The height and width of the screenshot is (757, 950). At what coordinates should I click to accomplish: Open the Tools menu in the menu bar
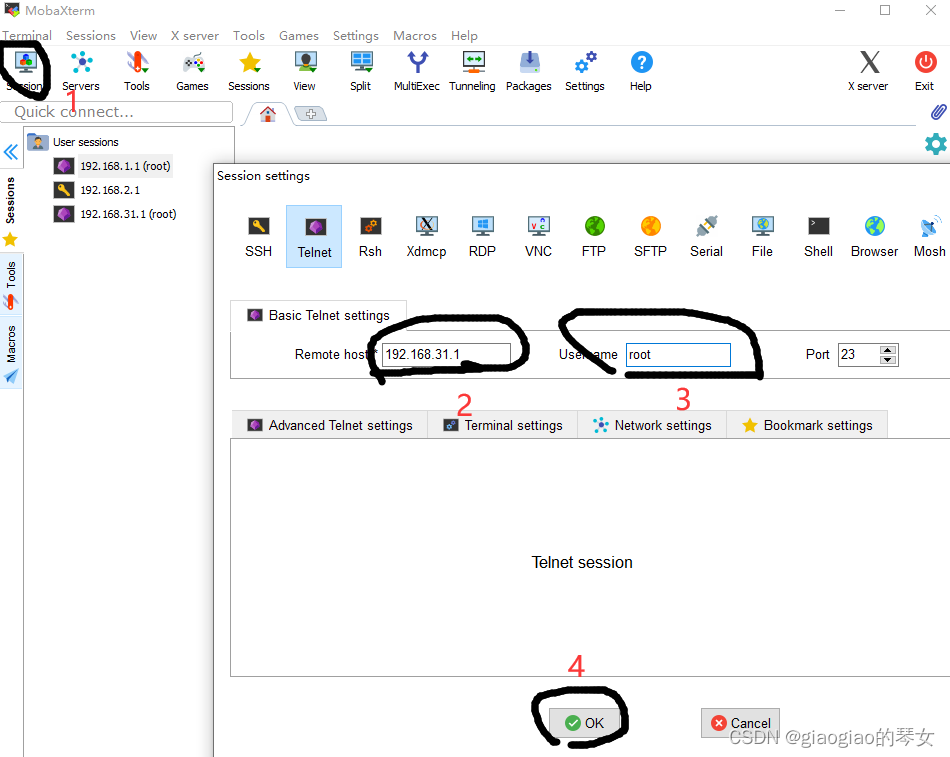pyautogui.click(x=249, y=36)
